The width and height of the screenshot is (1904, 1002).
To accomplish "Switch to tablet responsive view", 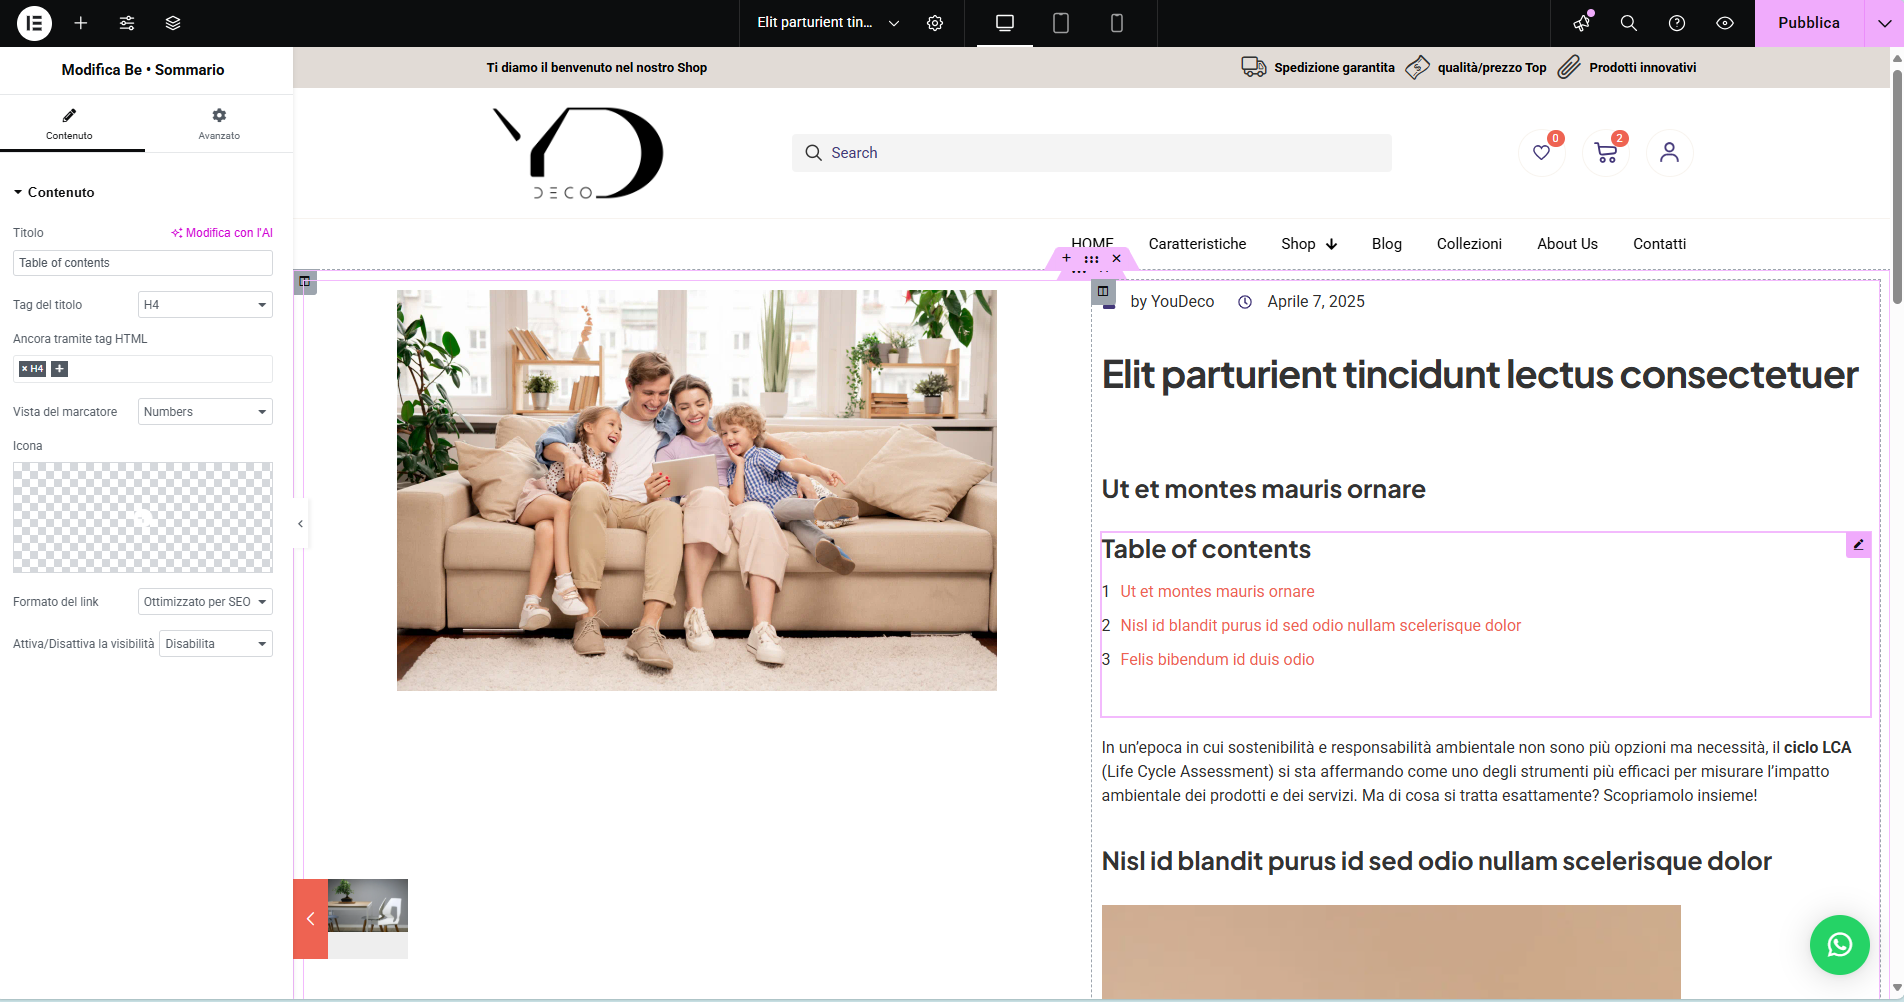I will coord(1061,23).
